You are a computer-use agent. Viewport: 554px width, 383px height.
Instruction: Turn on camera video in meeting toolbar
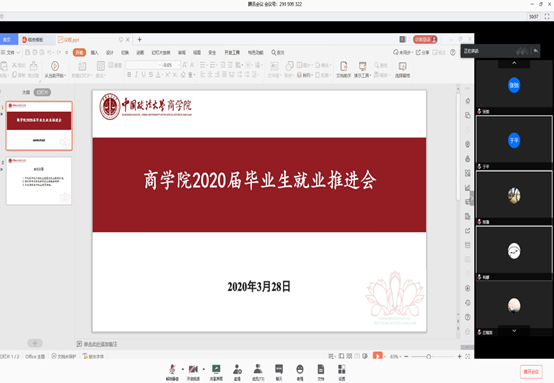point(193,372)
